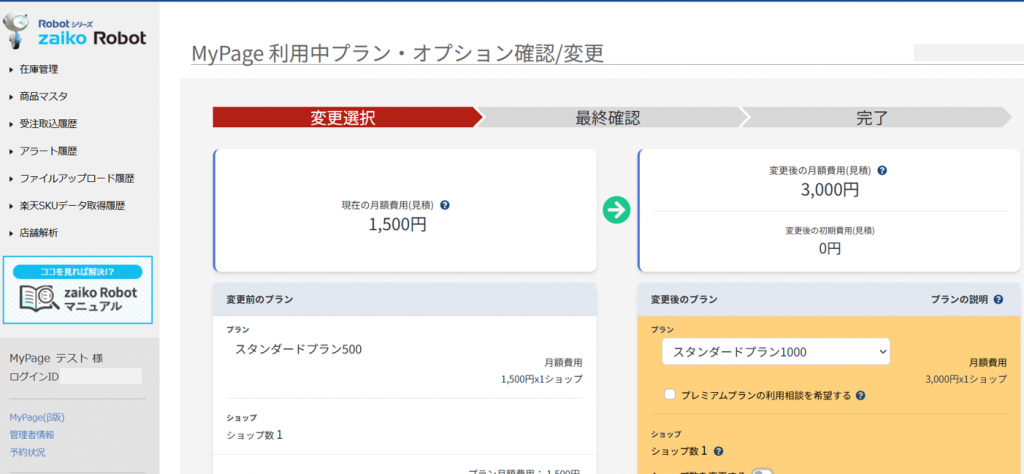Click the ログインID label
Screen dimensions: 1024x474
click(34, 377)
